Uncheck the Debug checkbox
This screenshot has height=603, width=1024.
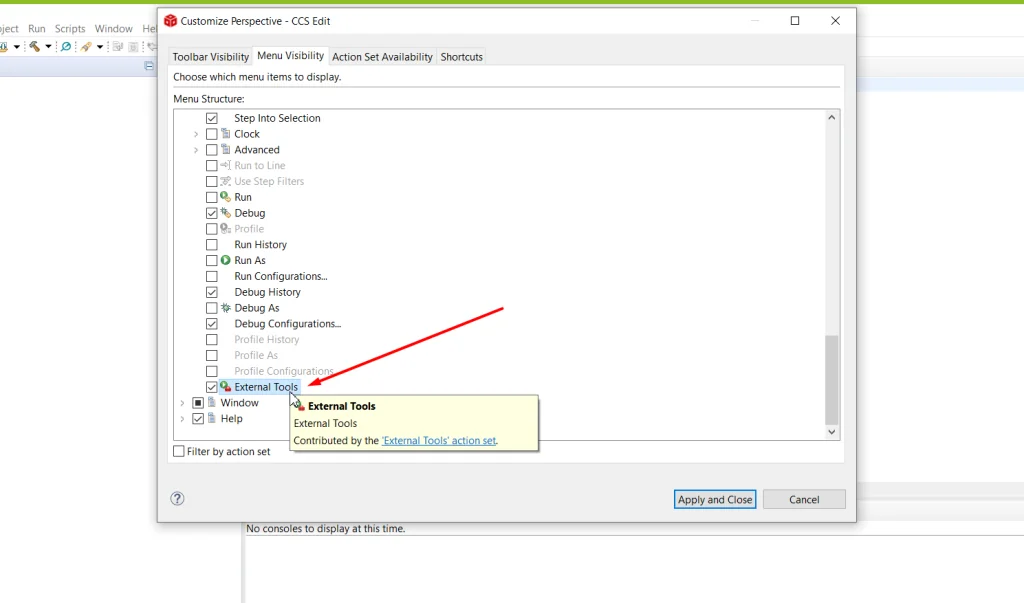[212, 213]
